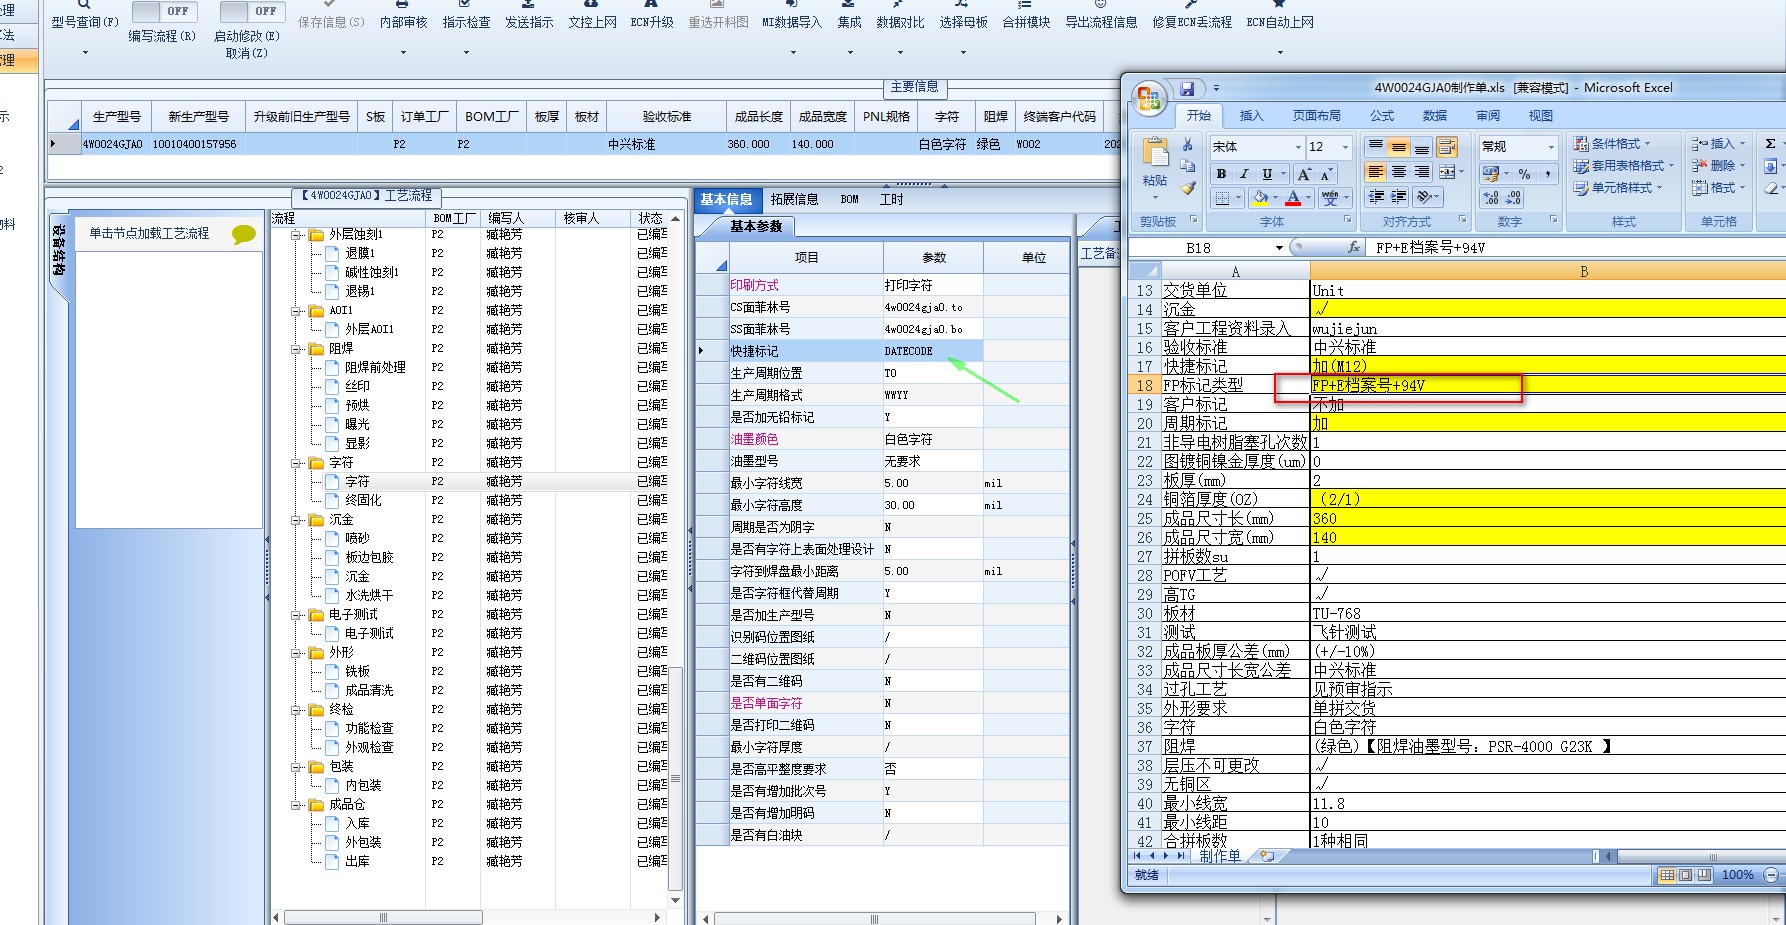
Task: Cut selection with the scissors icon in Excel
Action: [1188, 145]
